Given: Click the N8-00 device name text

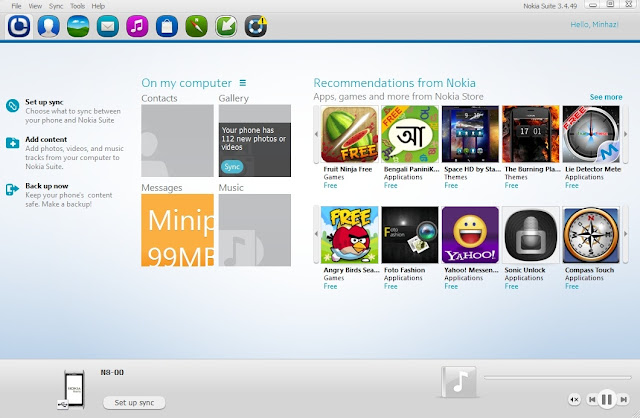Looking at the screenshot, I should [x=112, y=372].
